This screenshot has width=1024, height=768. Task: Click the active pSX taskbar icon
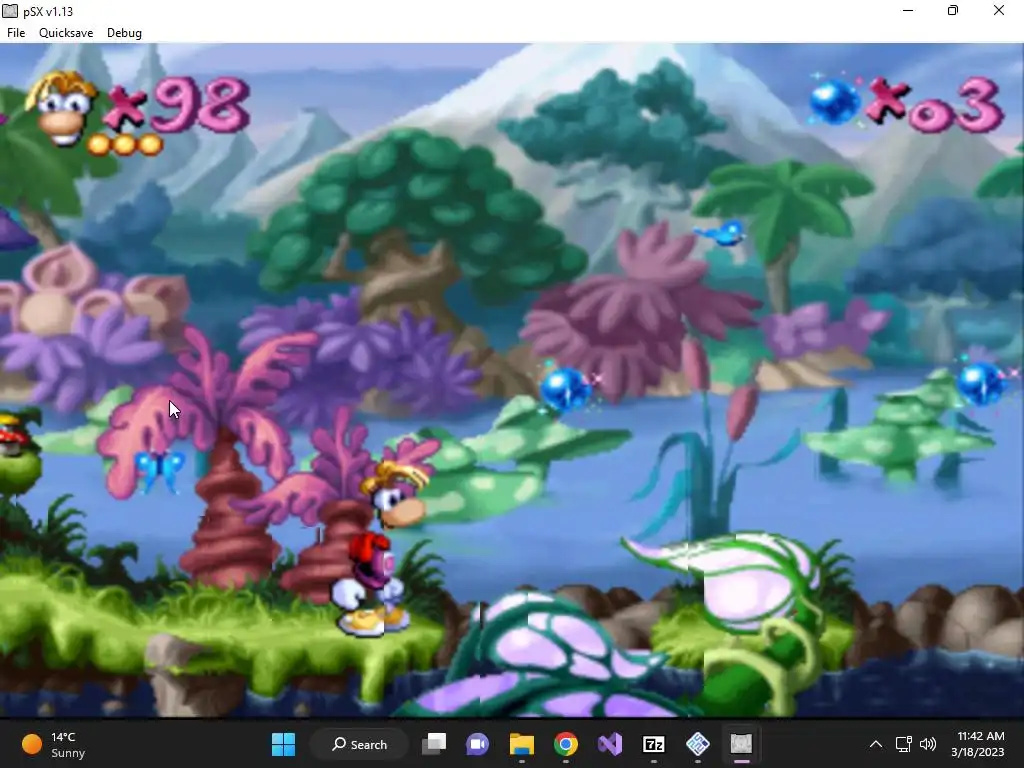click(x=741, y=744)
